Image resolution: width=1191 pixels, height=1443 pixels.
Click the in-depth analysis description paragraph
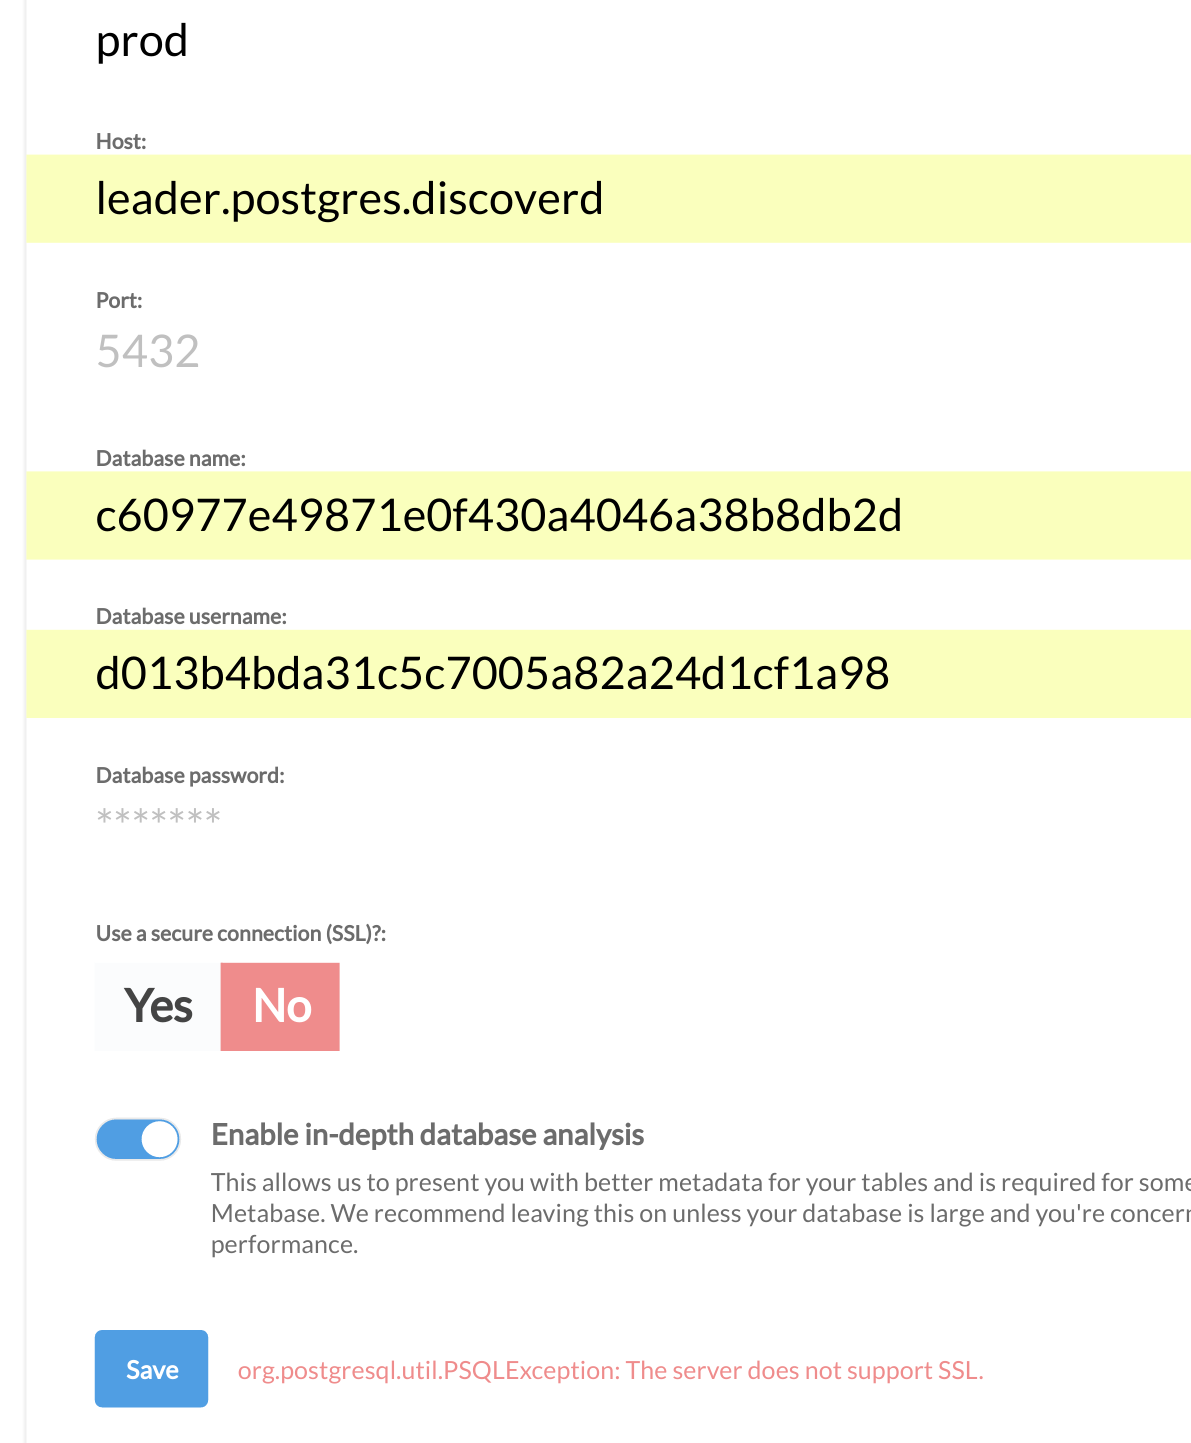point(700,1213)
